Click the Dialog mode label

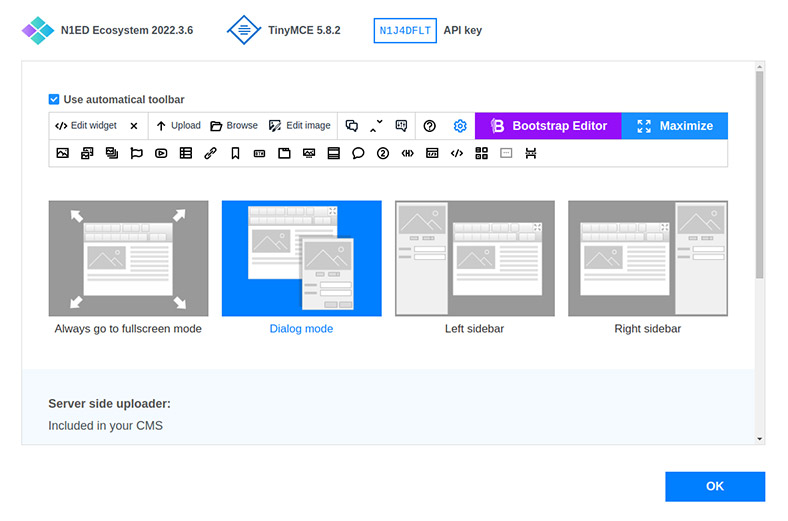point(302,329)
